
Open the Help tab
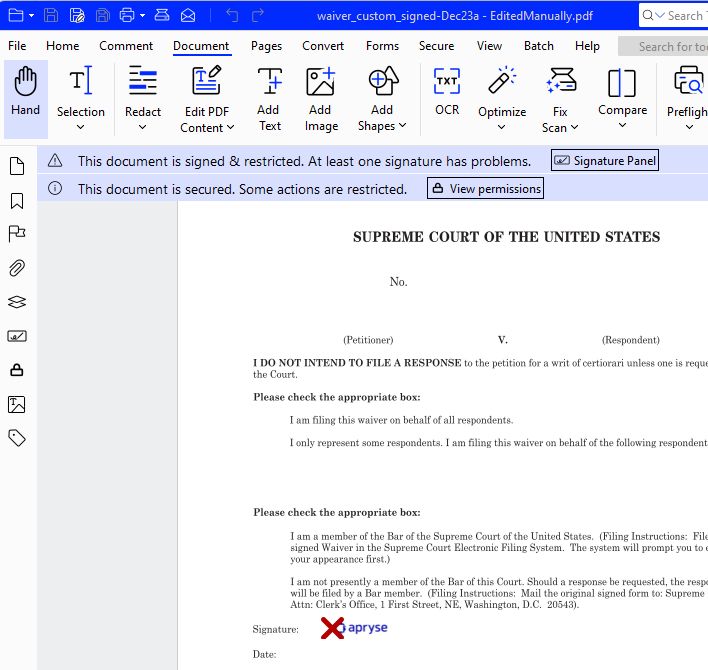pos(587,46)
